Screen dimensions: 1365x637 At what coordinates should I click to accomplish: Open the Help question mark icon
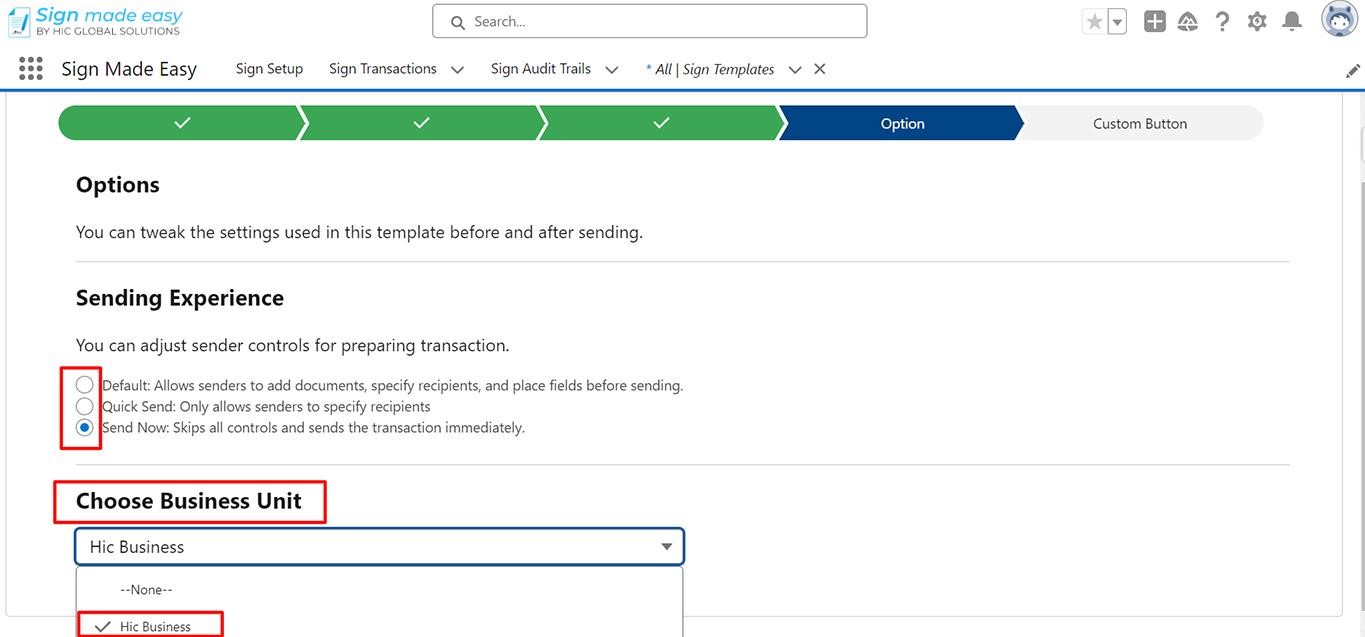pyautogui.click(x=1222, y=21)
